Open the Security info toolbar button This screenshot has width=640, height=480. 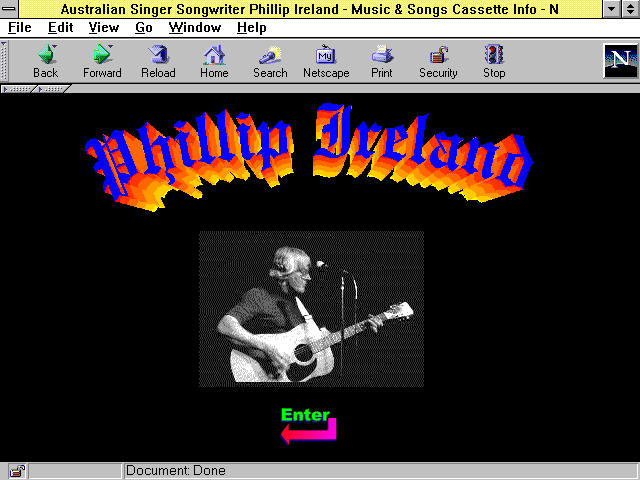438,61
